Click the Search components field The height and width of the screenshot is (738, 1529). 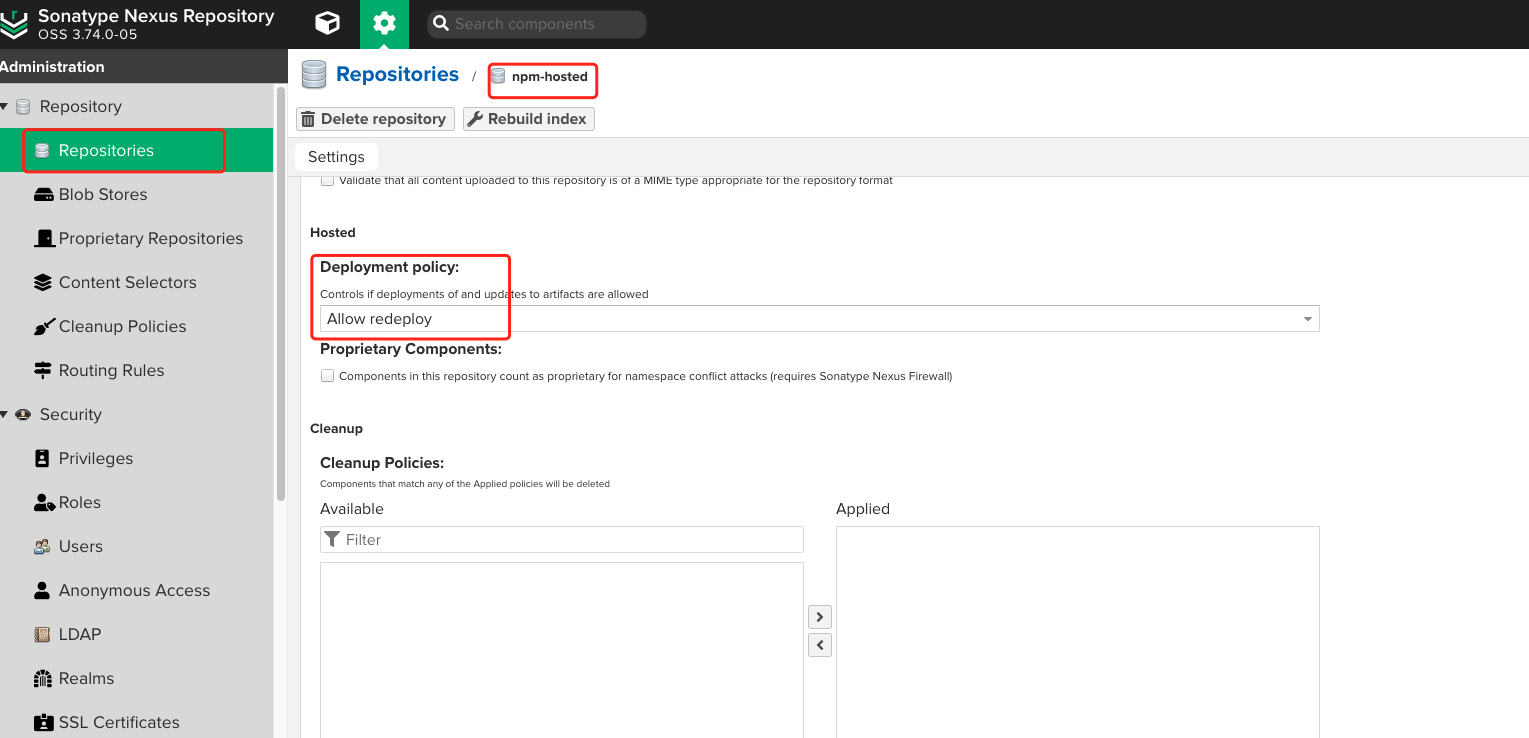coord(537,24)
